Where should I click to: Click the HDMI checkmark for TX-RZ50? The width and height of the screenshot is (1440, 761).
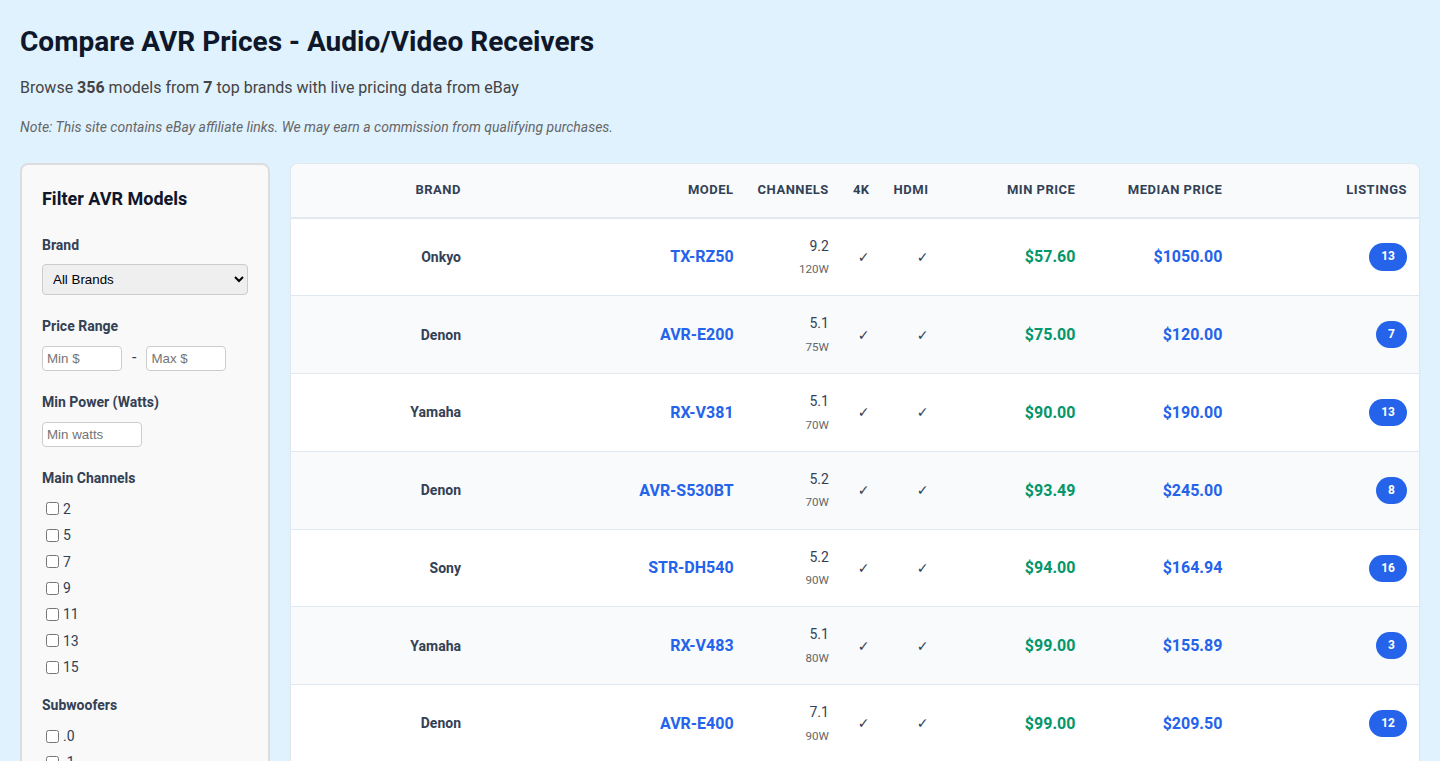click(x=922, y=257)
